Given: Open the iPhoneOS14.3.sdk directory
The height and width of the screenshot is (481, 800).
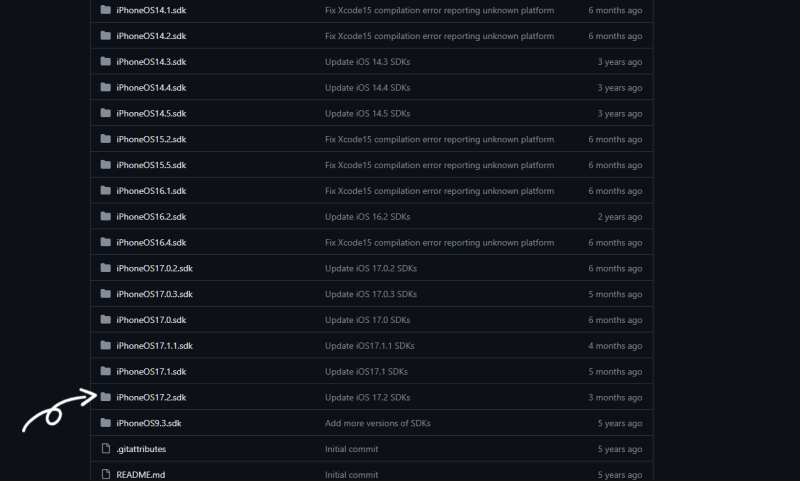Looking at the screenshot, I should point(151,62).
